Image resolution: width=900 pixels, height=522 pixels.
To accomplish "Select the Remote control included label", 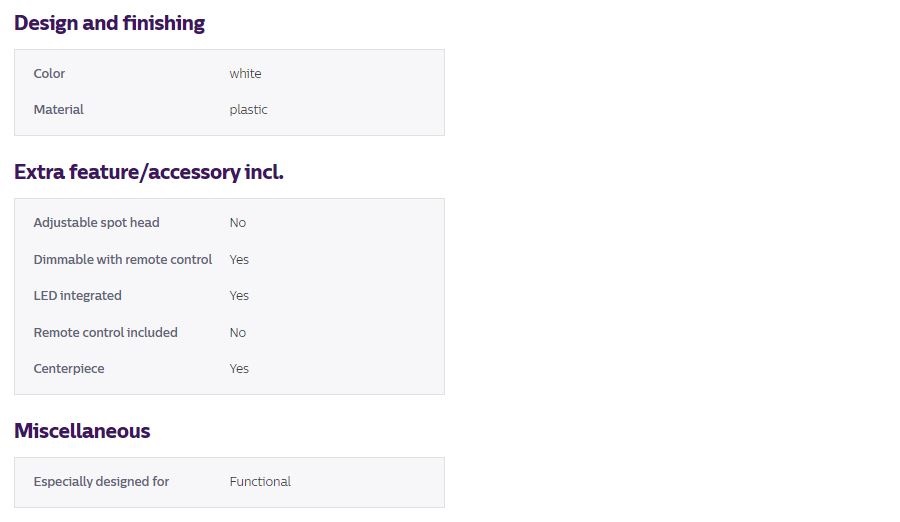I will coord(106,332).
